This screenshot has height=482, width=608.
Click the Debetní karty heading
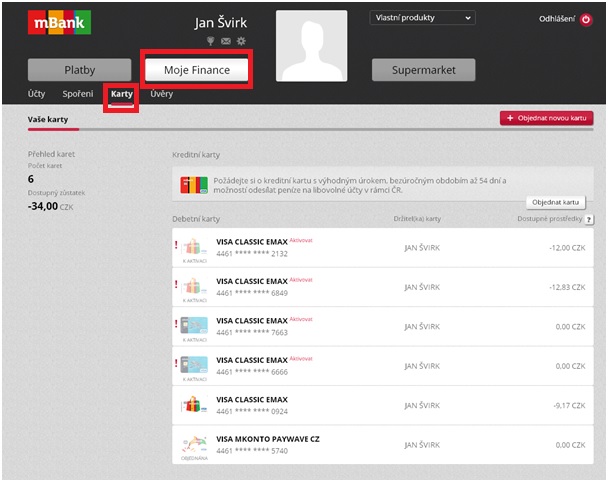point(196,219)
